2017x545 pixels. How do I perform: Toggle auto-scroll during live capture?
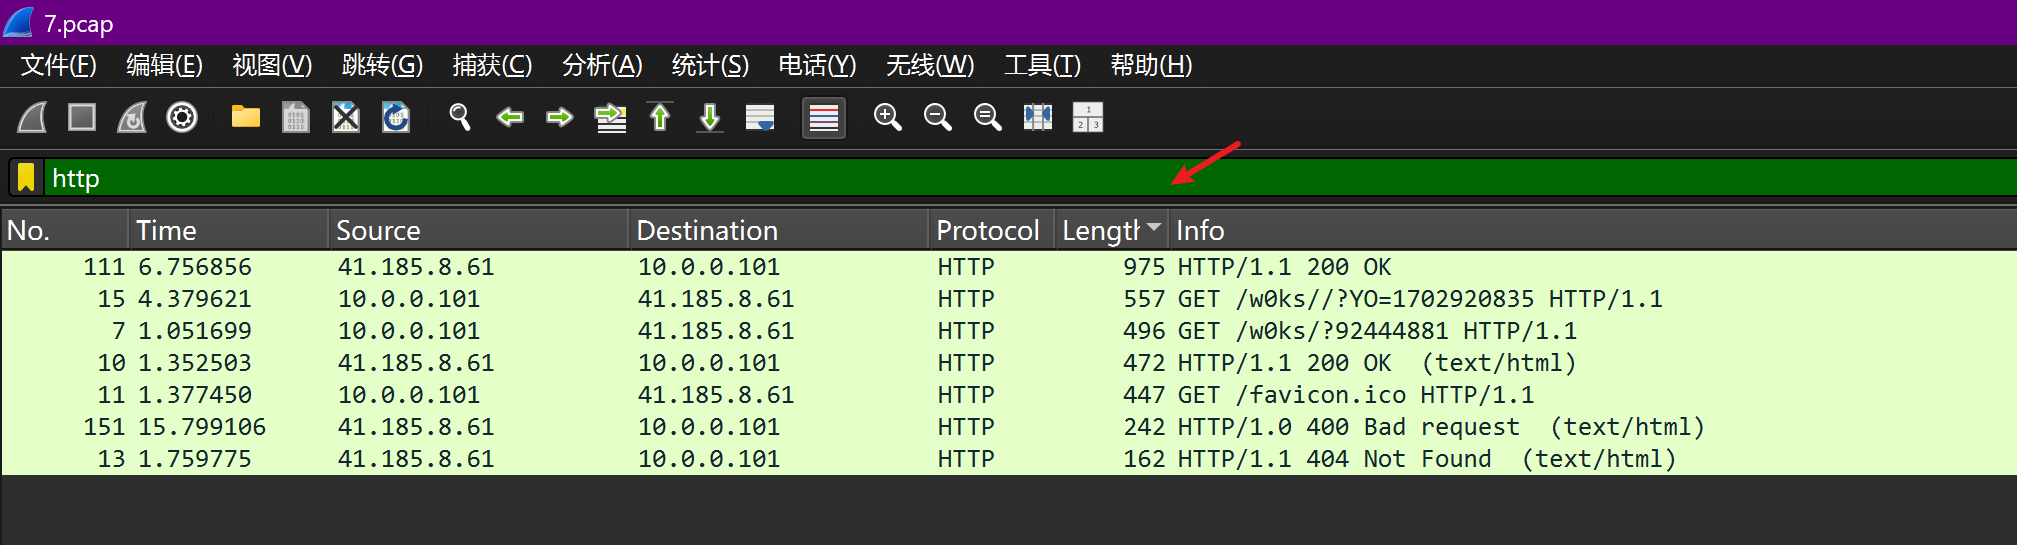(x=760, y=118)
